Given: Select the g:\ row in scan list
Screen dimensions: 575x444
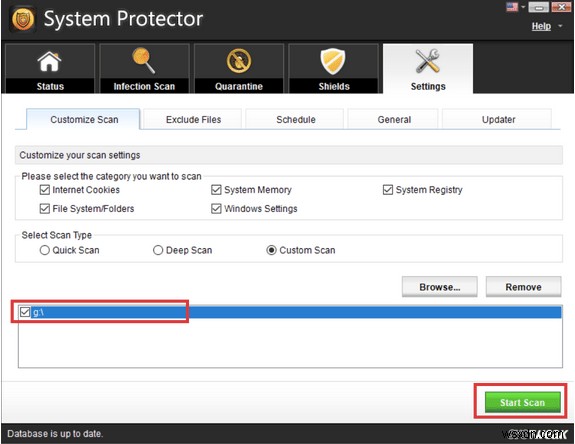Looking at the screenshot, I should (290, 312).
